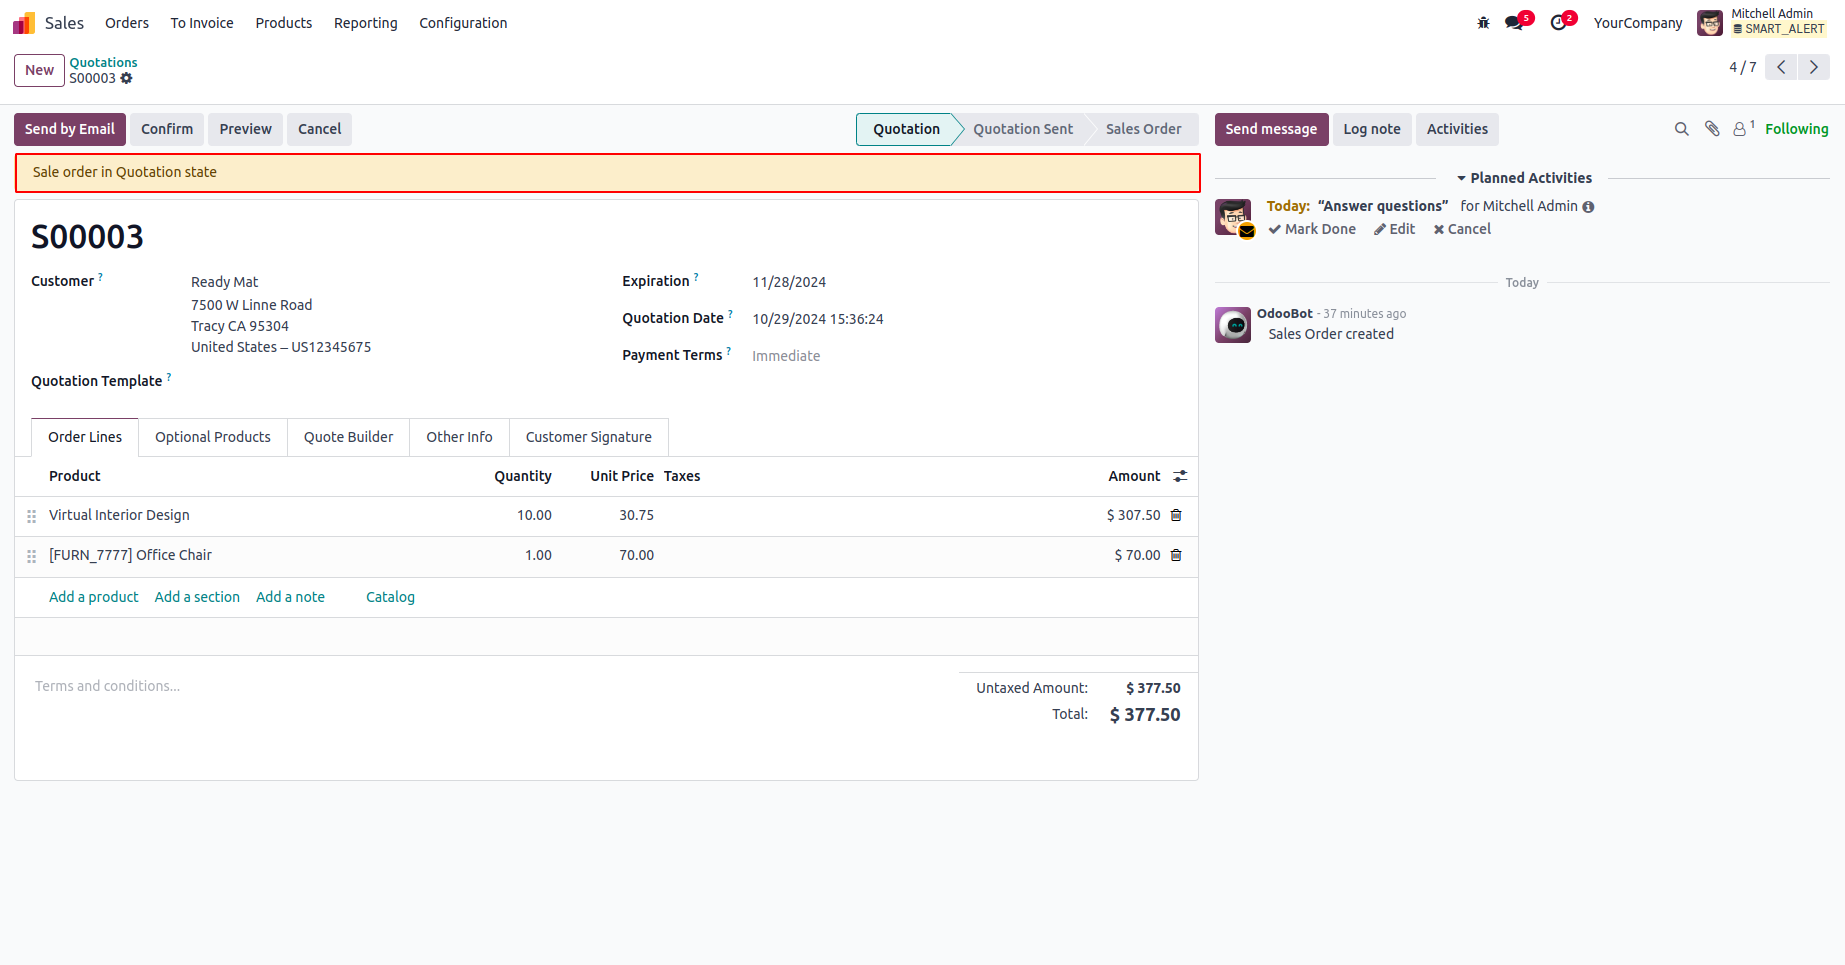This screenshot has height=965, width=1845.
Task: Open the followers list icon
Action: [x=1741, y=129]
